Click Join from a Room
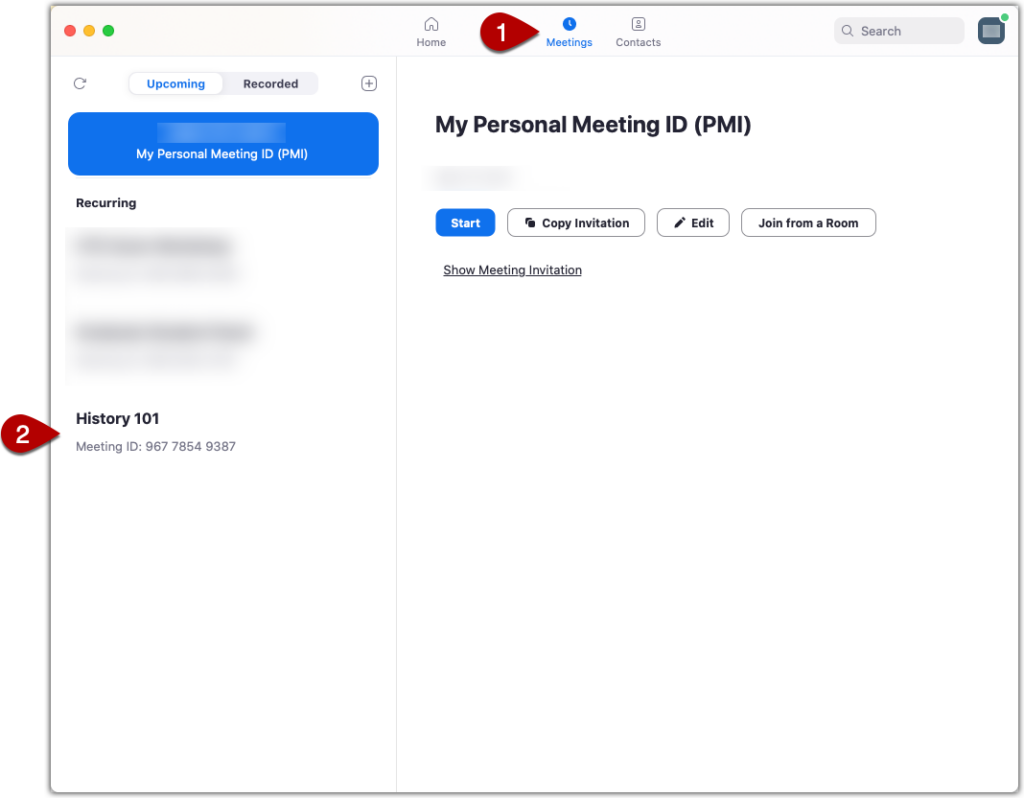Viewport: 1024px width, 798px height. 808,222
